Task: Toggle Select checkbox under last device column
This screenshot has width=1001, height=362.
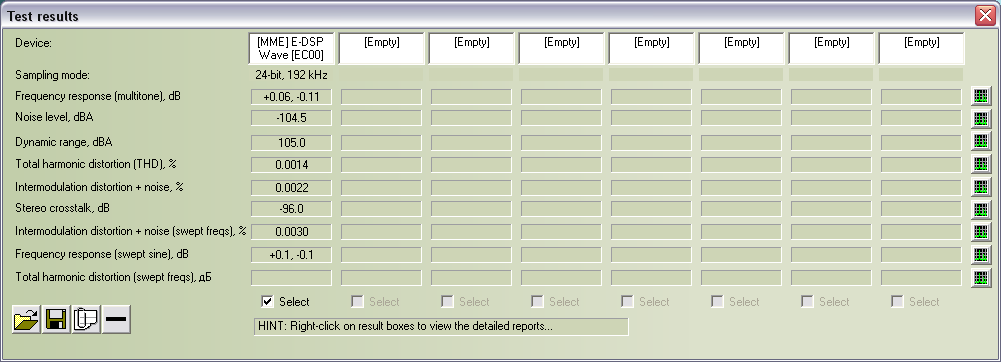Action: point(898,301)
